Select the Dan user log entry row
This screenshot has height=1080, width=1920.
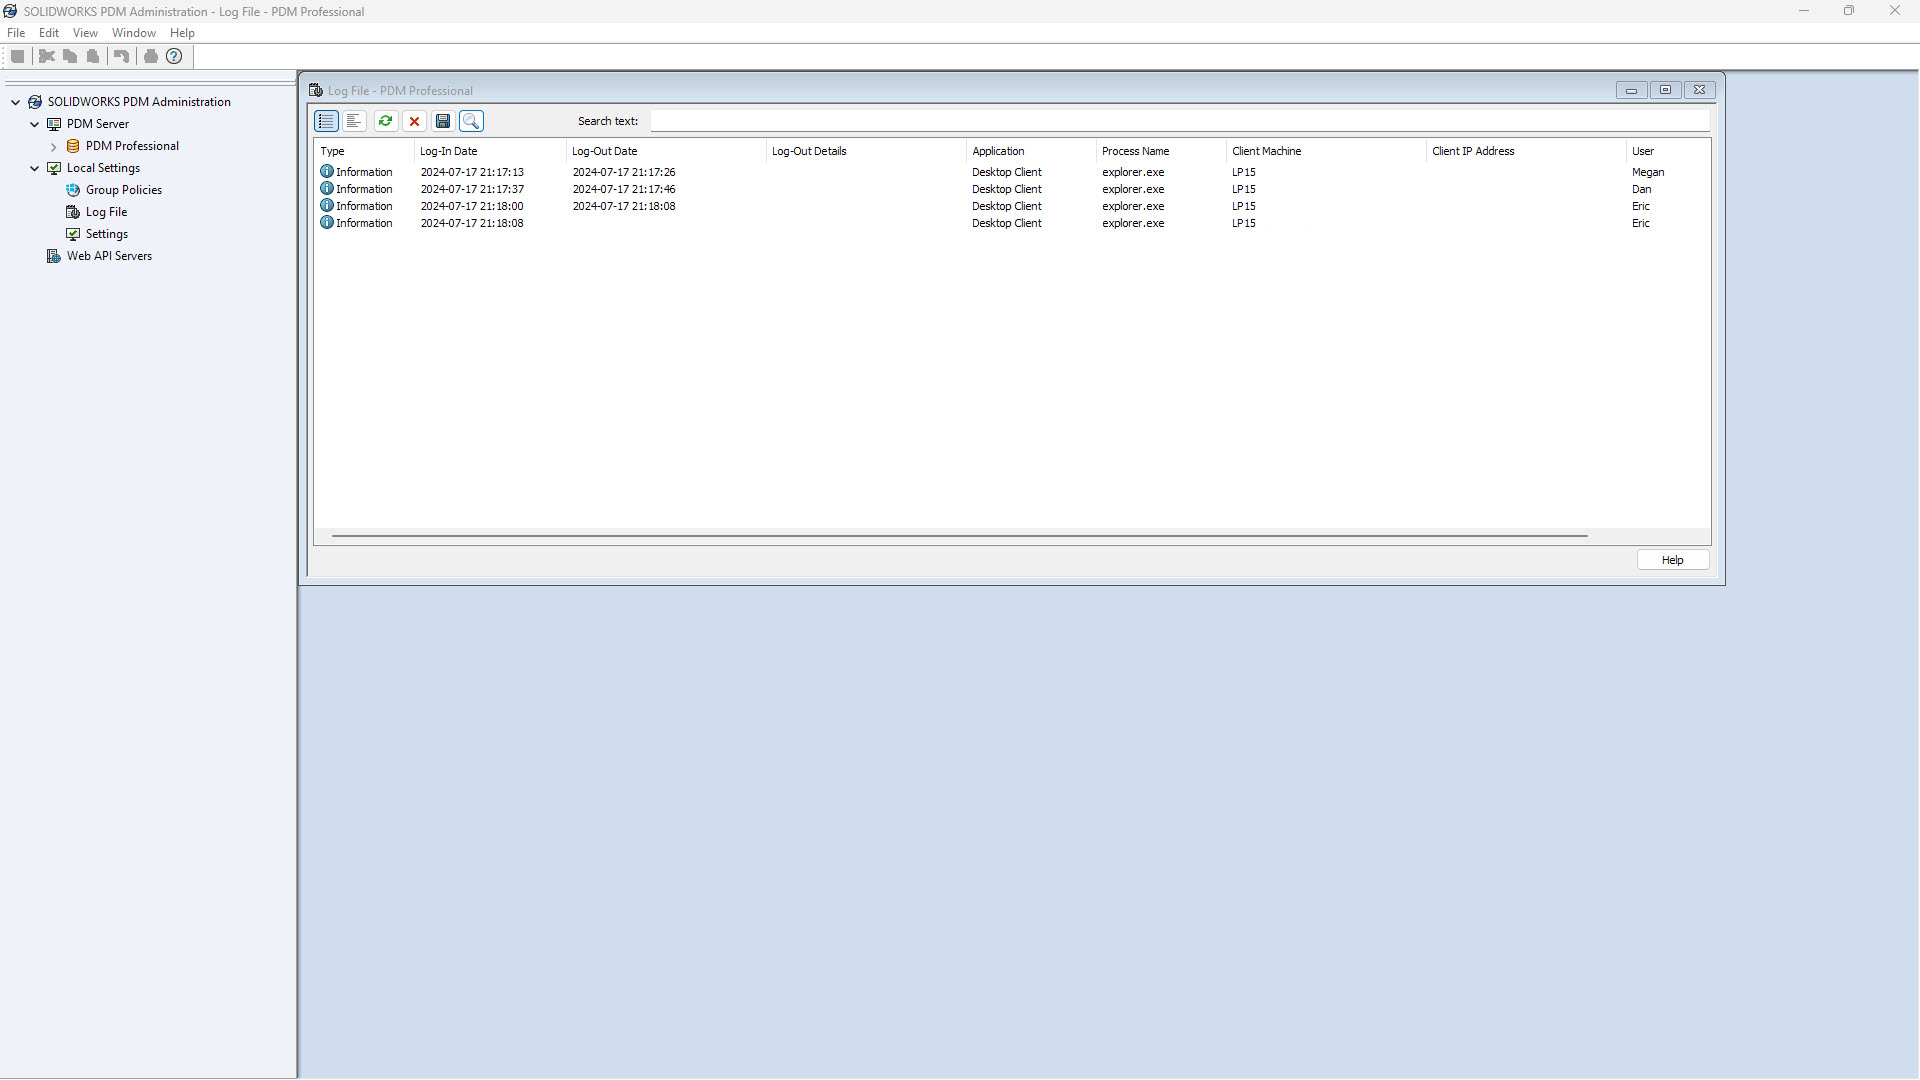(1007, 189)
